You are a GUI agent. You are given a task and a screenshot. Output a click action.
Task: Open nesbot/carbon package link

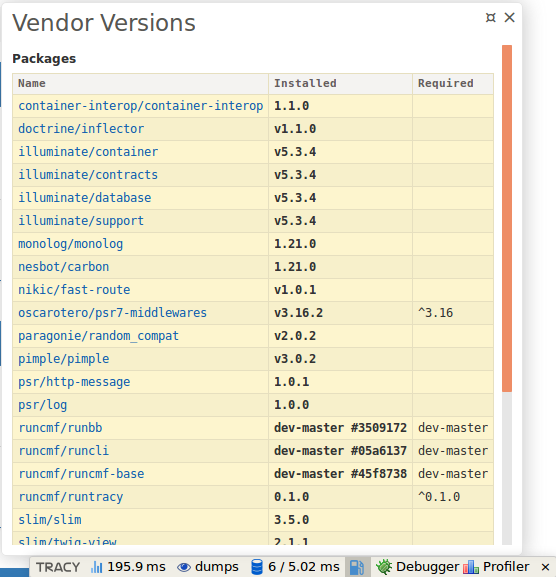64,267
